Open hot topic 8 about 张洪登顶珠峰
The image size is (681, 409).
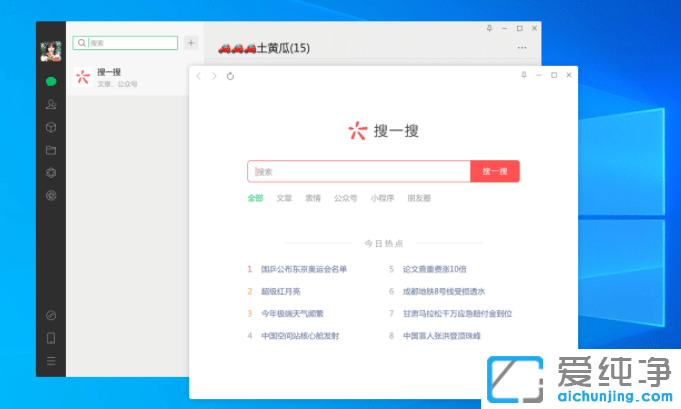[x=442, y=336]
